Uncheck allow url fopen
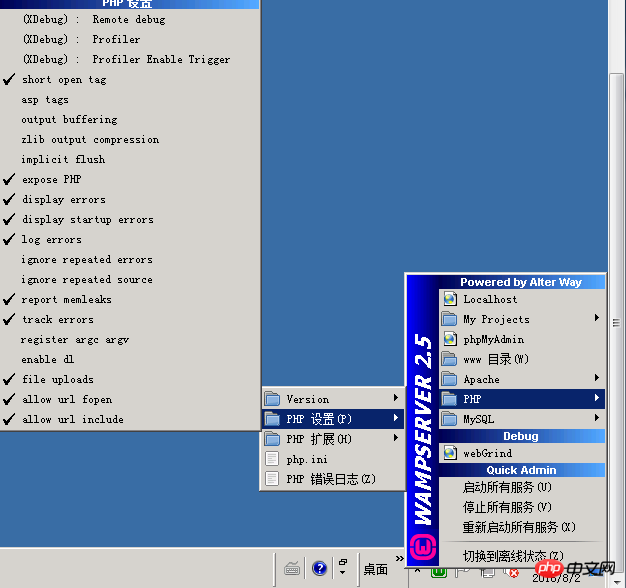Viewport: 626px width, 588px height. point(130,399)
